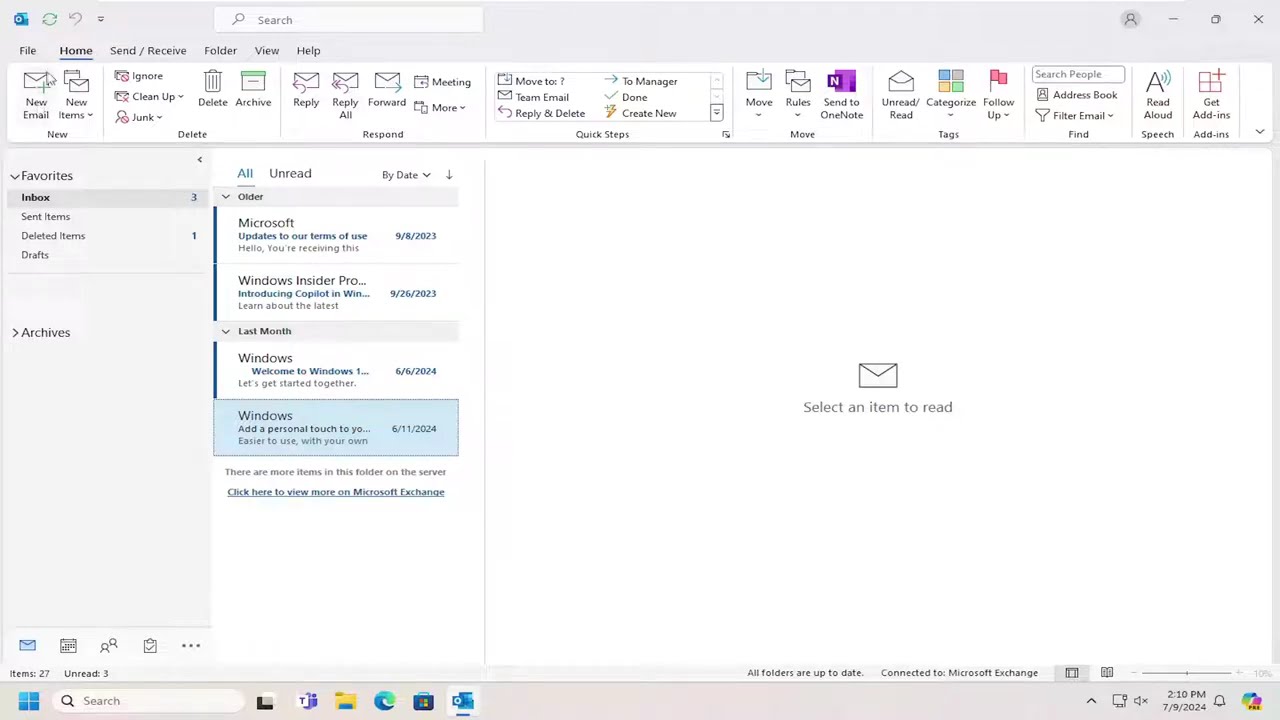Open the Rules menu
Viewport: 1280px width, 720px height.
pyautogui.click(x=798, y=95)
